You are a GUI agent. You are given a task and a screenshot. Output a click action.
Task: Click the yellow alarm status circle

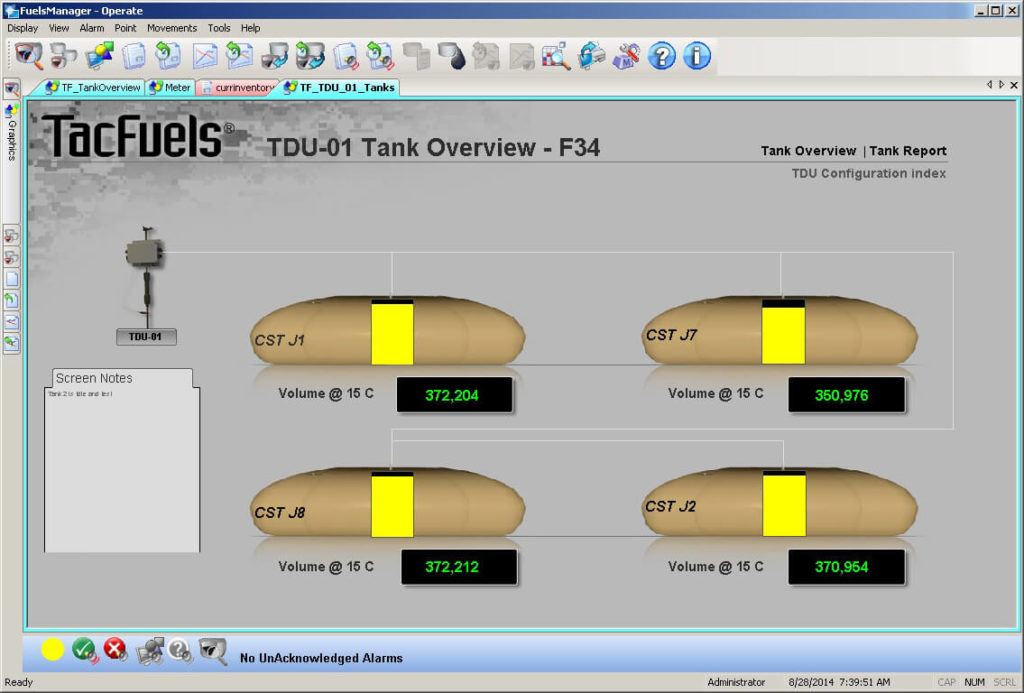pos(52,650)
